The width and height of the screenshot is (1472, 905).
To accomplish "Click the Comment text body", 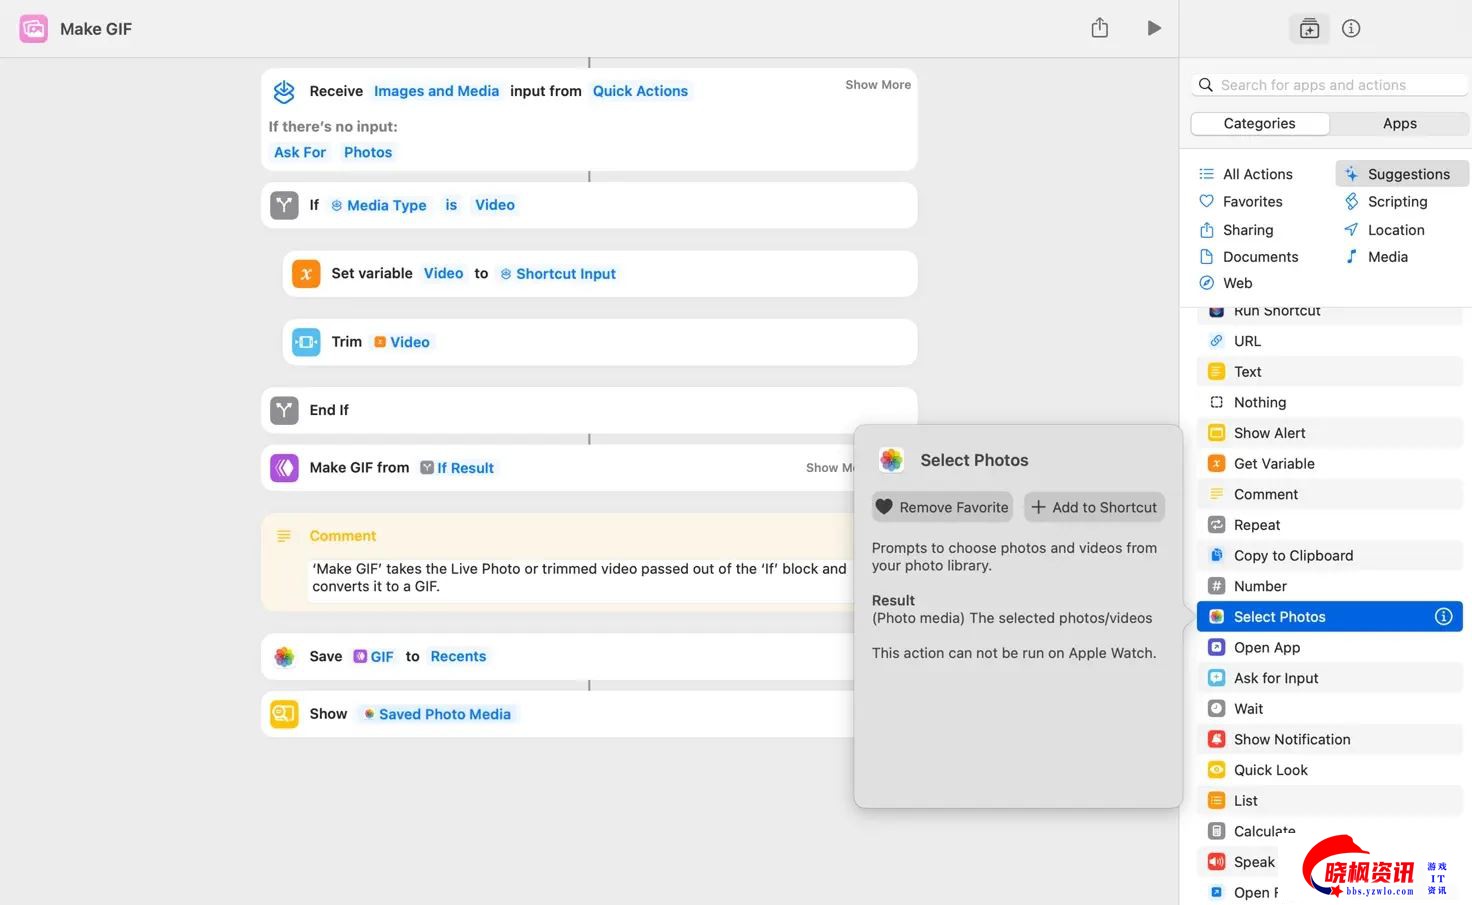I will click(579, 577).
